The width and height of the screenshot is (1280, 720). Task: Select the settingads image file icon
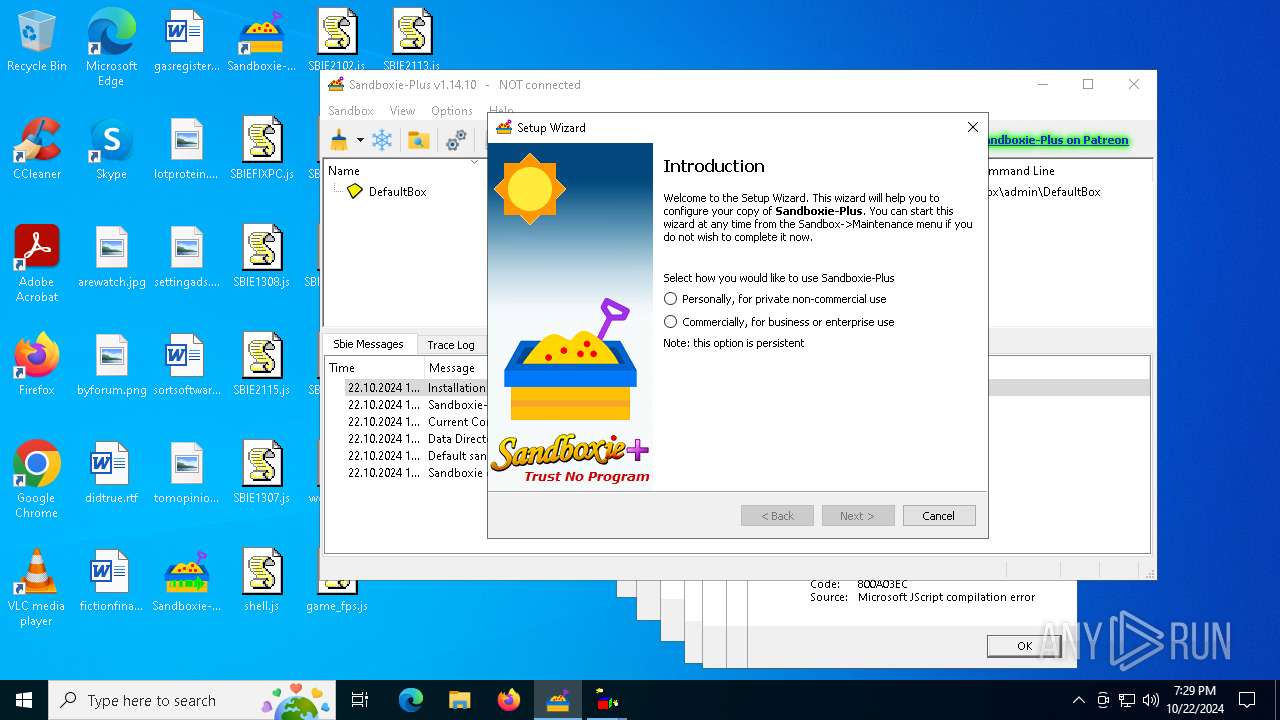(x=186, y=257)
